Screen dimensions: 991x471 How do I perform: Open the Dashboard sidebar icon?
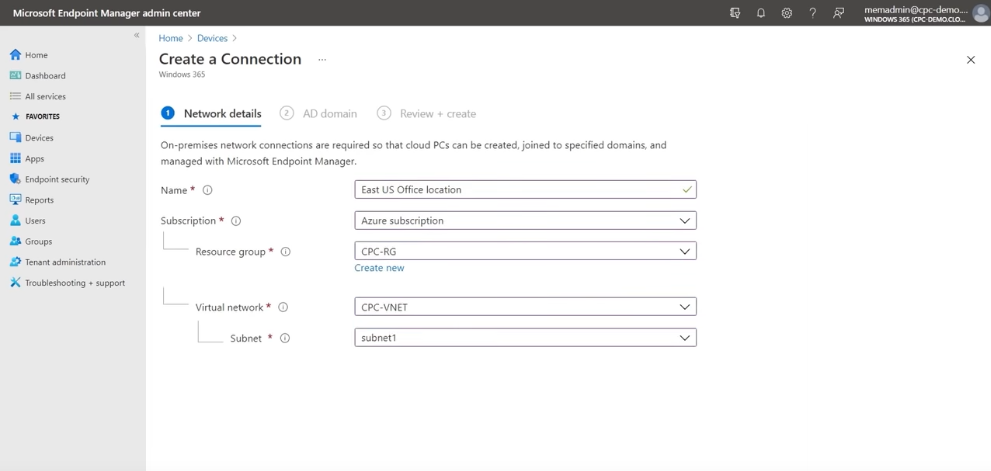pyautogui.click(x=15, y=75)
